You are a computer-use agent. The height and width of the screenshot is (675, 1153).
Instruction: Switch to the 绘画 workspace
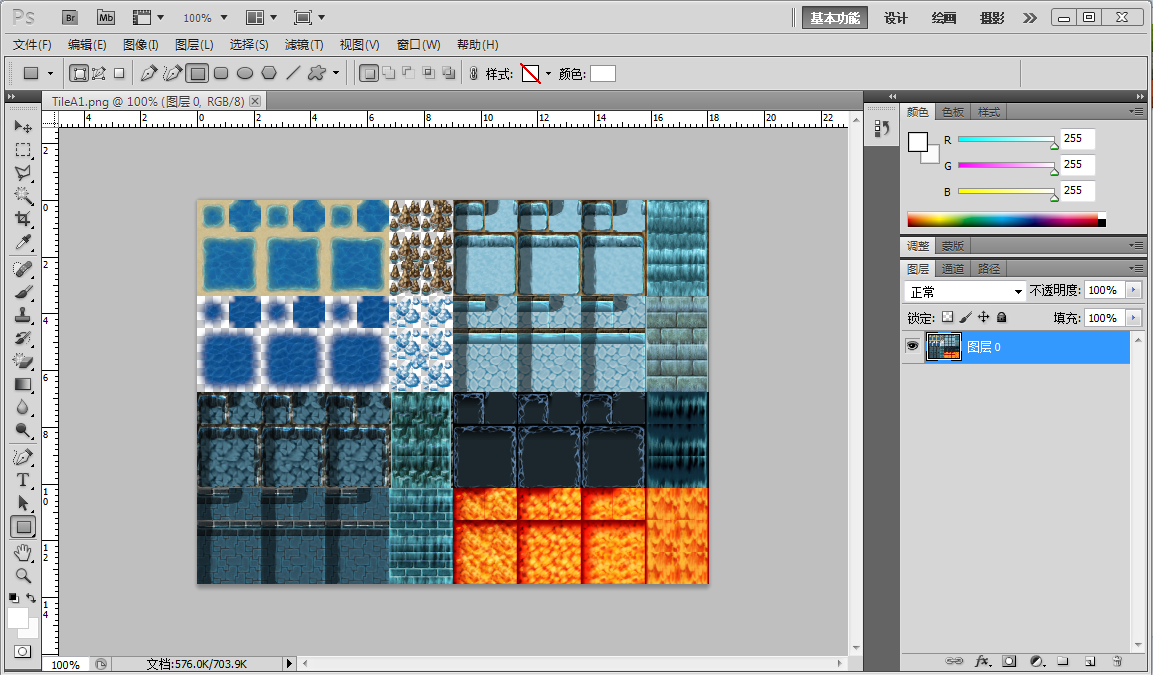[943, 18]
